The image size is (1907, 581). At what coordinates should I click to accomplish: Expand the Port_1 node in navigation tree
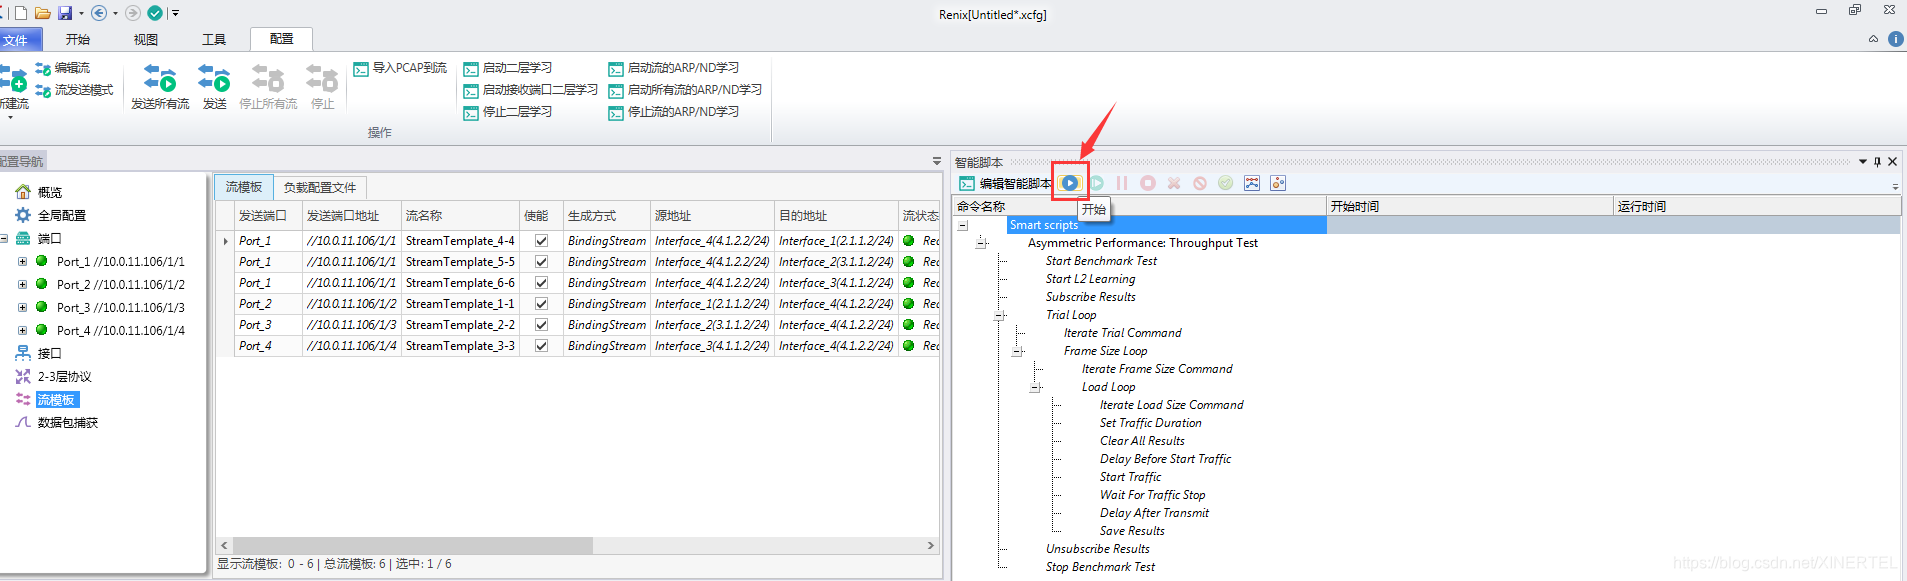(22, 262)
